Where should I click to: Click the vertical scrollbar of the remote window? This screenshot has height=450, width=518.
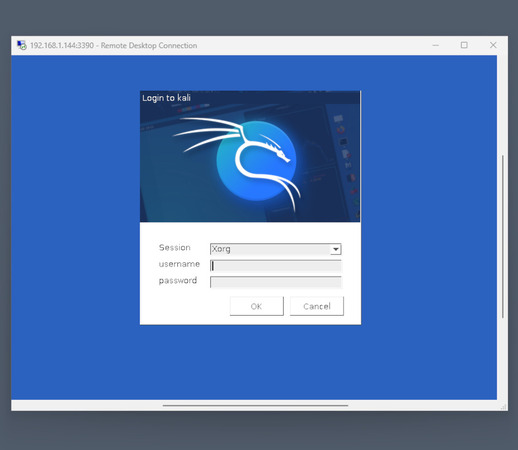coord(503,236)
